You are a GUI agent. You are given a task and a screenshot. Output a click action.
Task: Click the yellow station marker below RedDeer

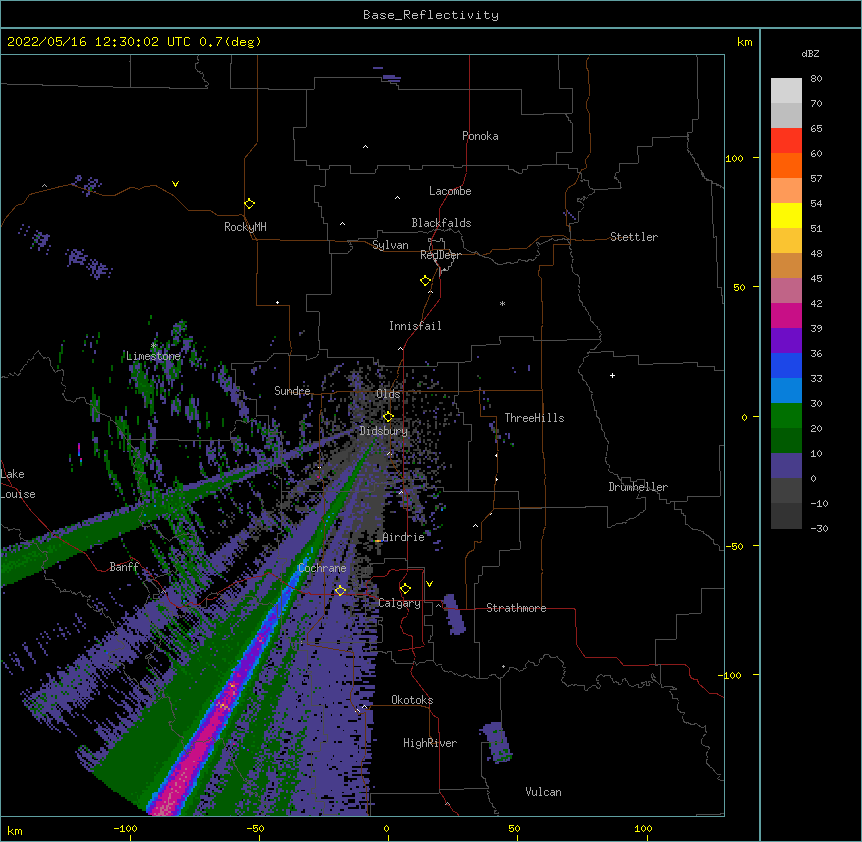(x=426, y=281)
